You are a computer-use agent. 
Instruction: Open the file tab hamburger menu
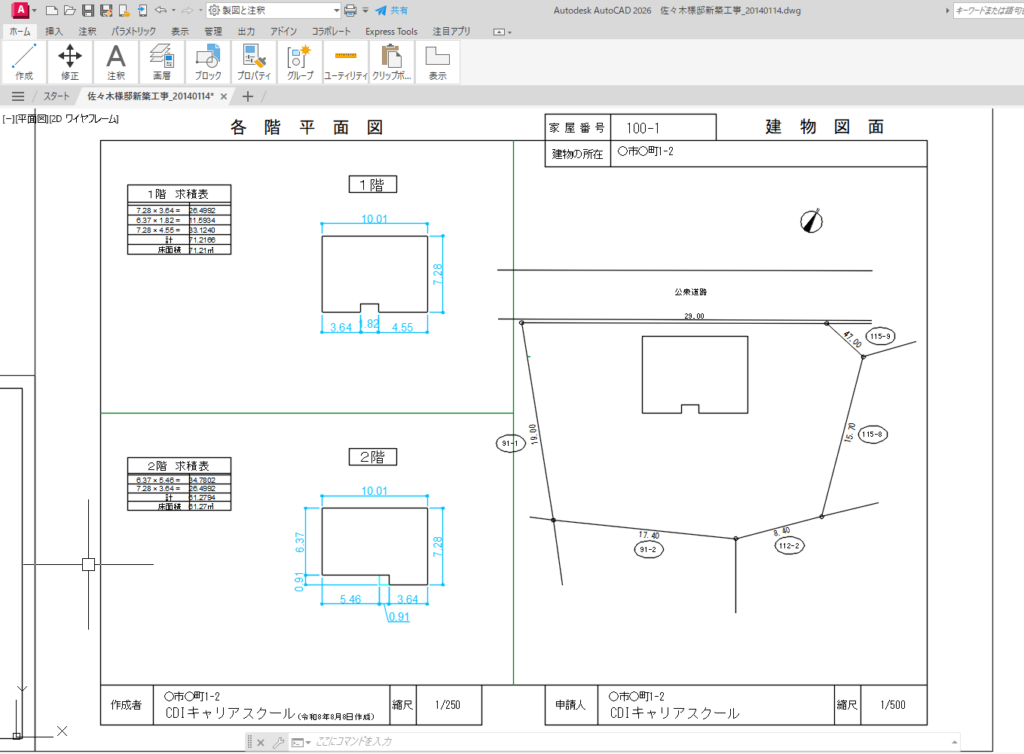(18, 97)
